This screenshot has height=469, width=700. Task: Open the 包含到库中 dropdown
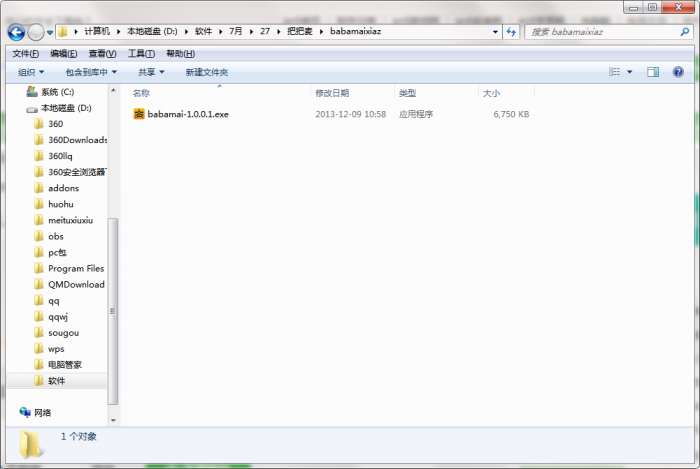tap(92, 72)
